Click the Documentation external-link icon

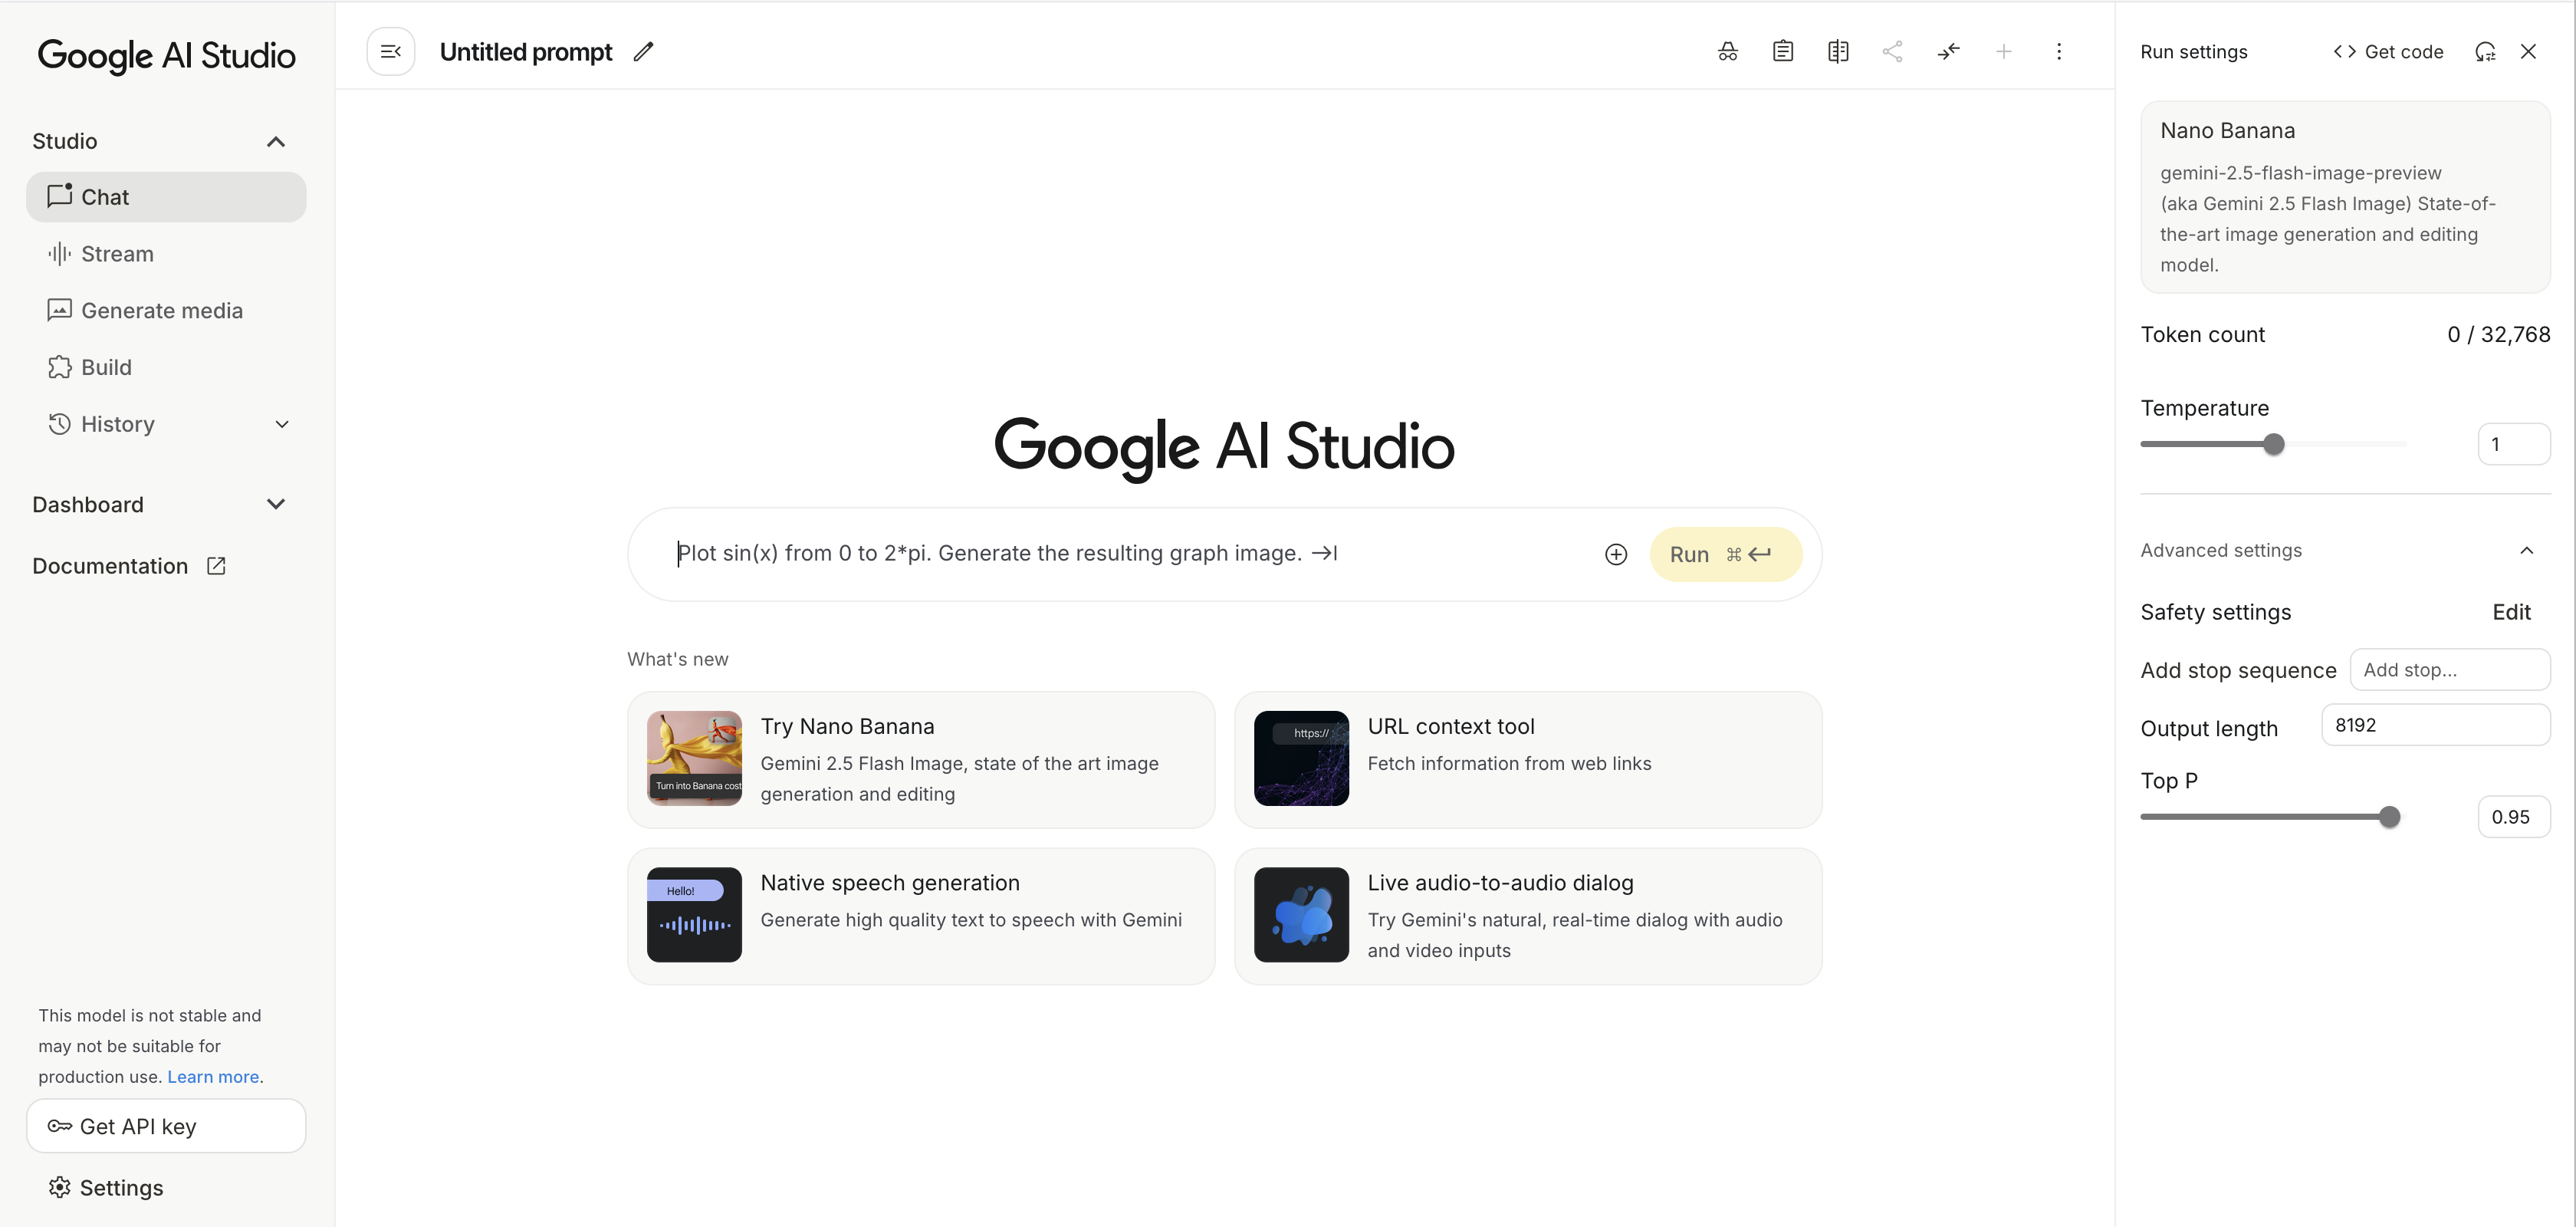point(216,567)
